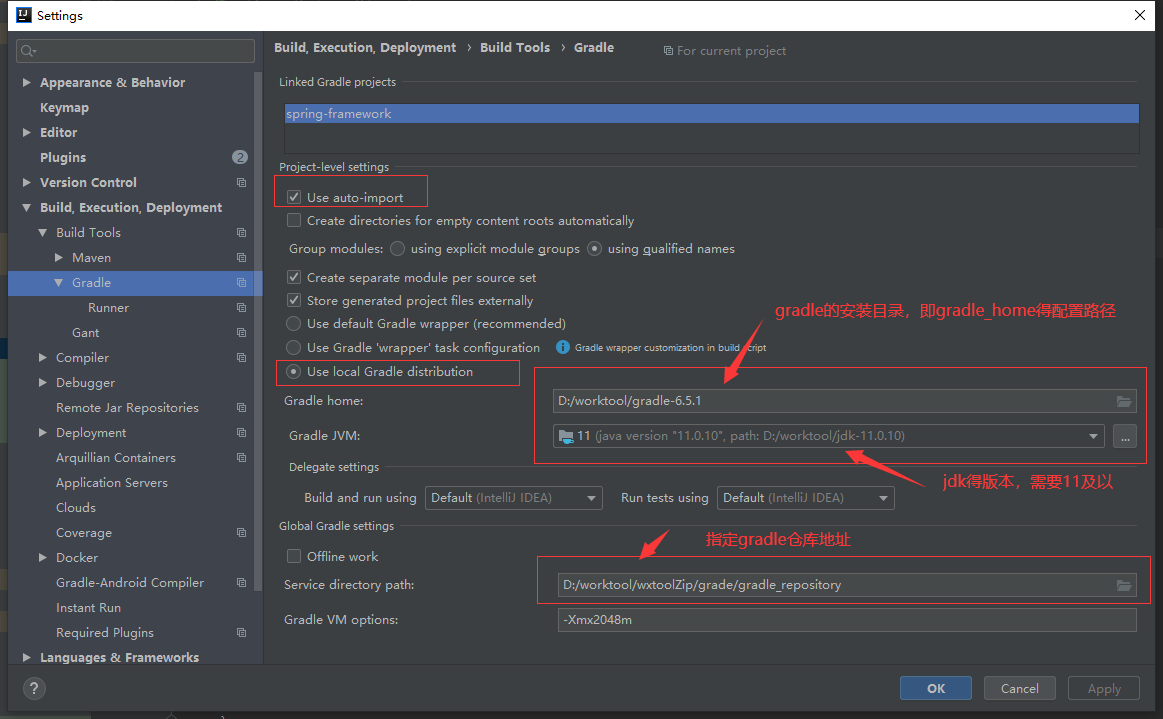This screenshot has height=719, width=1163.
Task: Click the Cancel button
Action: pos(1020,689)
